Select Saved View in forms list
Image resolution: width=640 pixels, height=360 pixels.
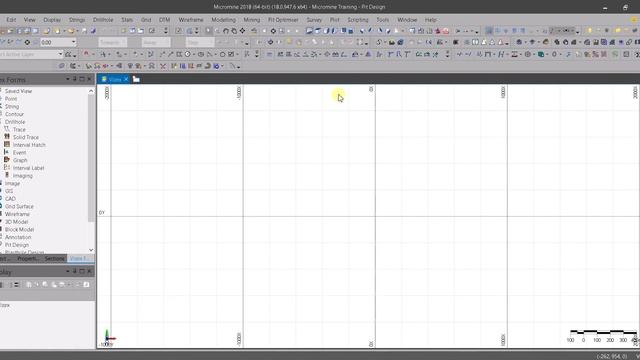[18, 91]
